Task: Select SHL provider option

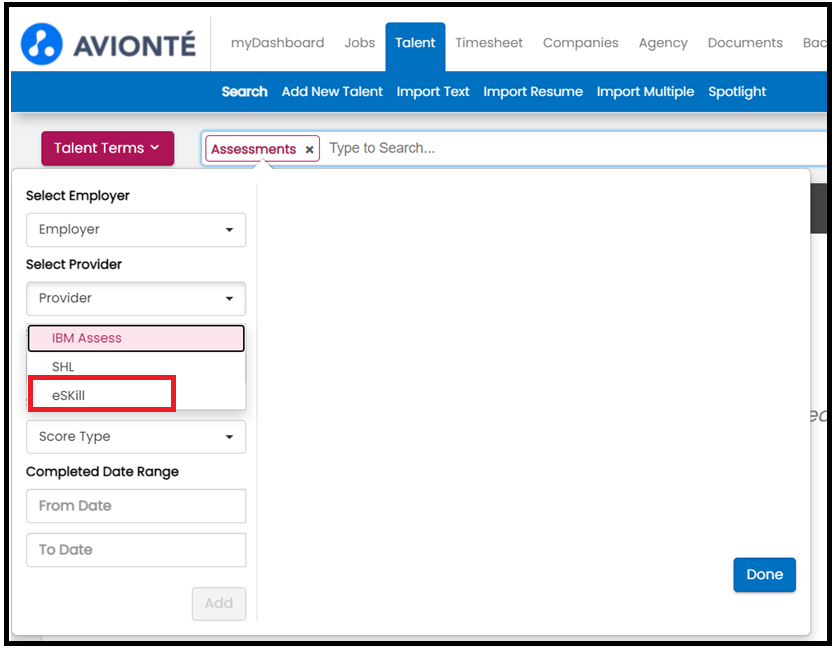Action: 136,367
